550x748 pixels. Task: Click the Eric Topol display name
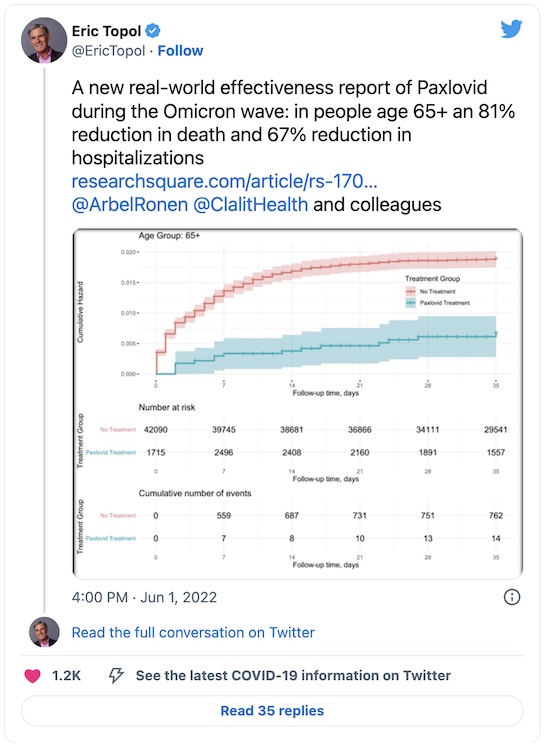(106, 31)
